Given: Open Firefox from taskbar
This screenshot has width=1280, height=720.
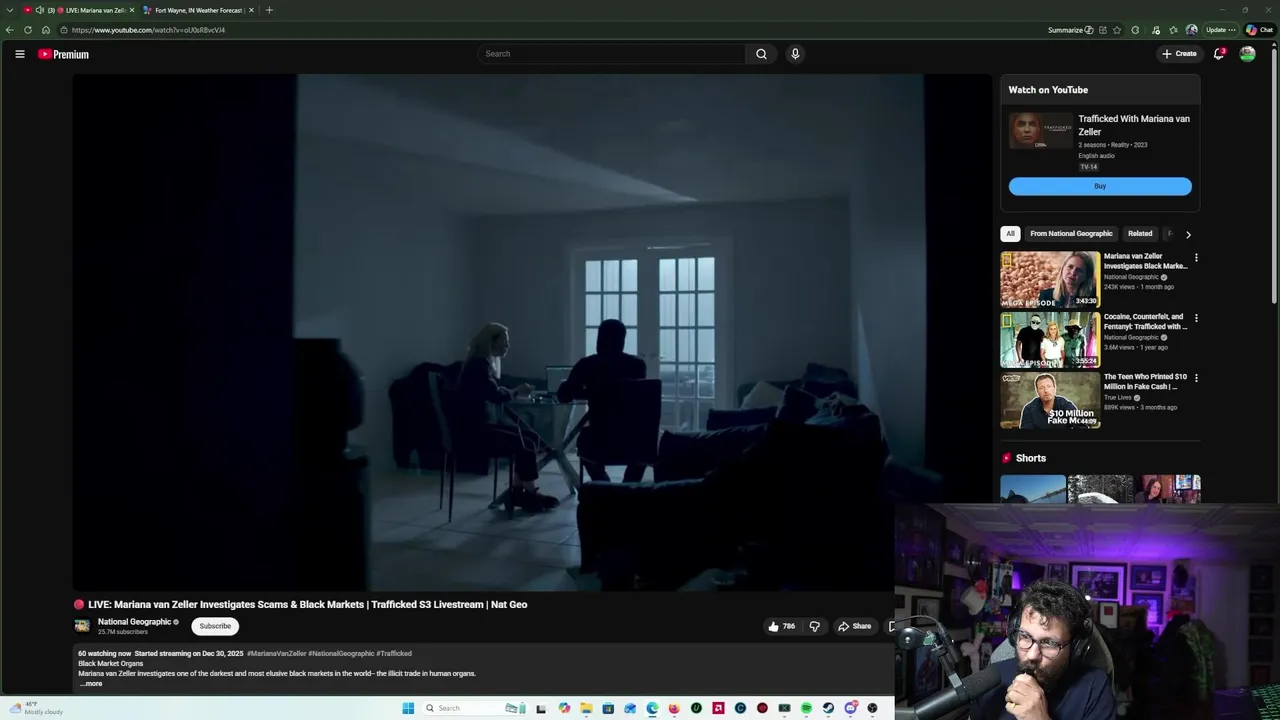Looking at the screenshot, I should (x=674, y=708).
